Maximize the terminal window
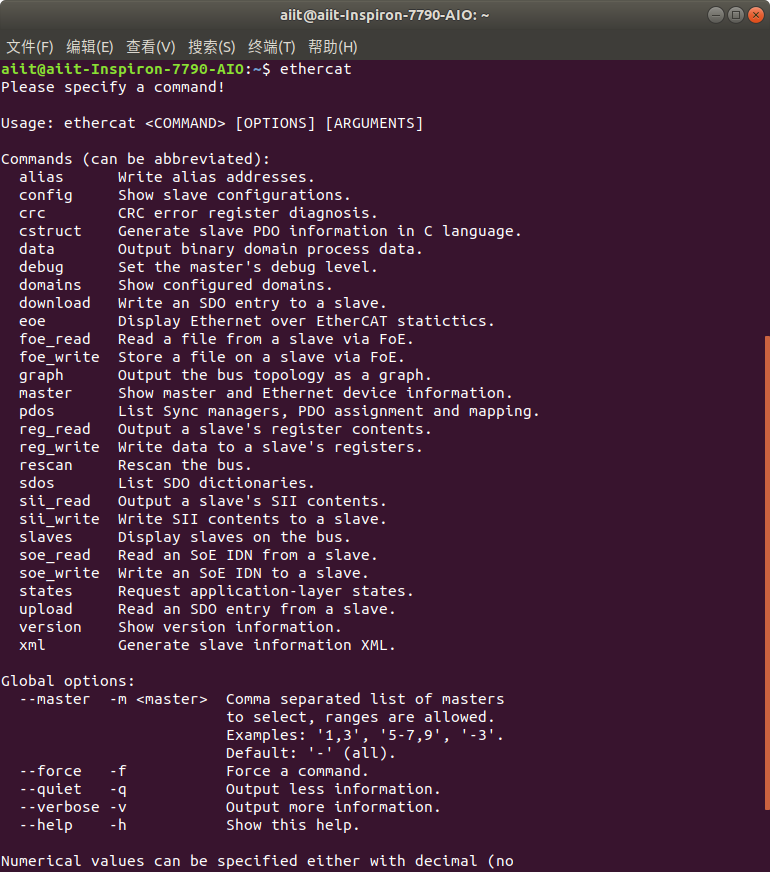This screenshot has height=872, width=770. [734, 15]
